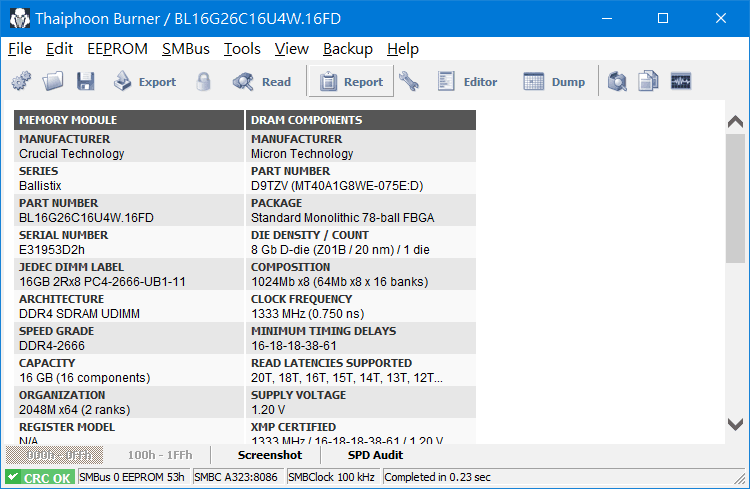Image resolution: width=750 pixels, height=489 pixels.
Task: Open the View menu
Action: point(291,49)
